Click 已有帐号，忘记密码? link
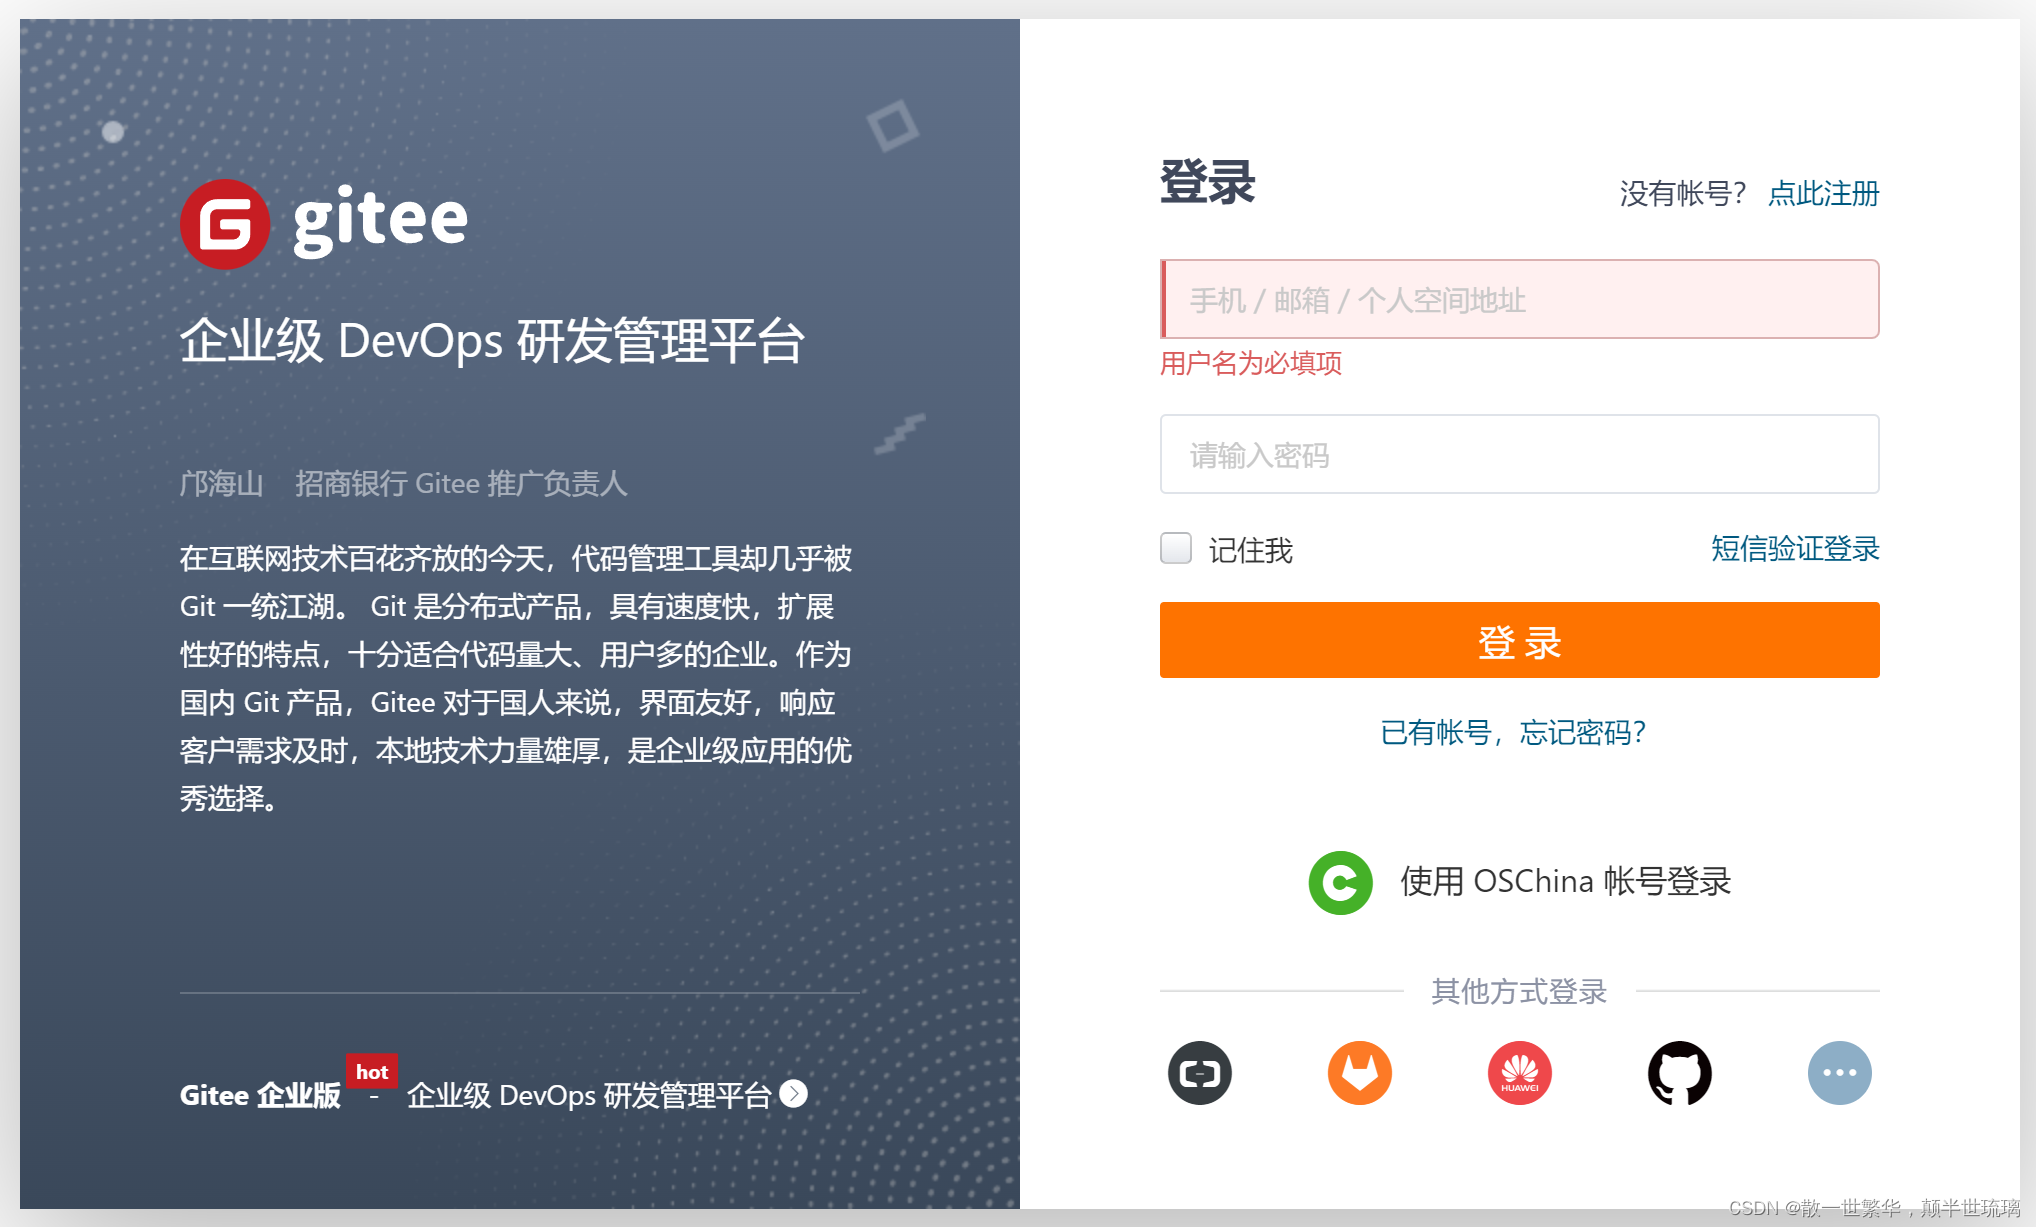This screenshot has width=2036, height=1227. pyautogui.click(x=1513, y=733)
